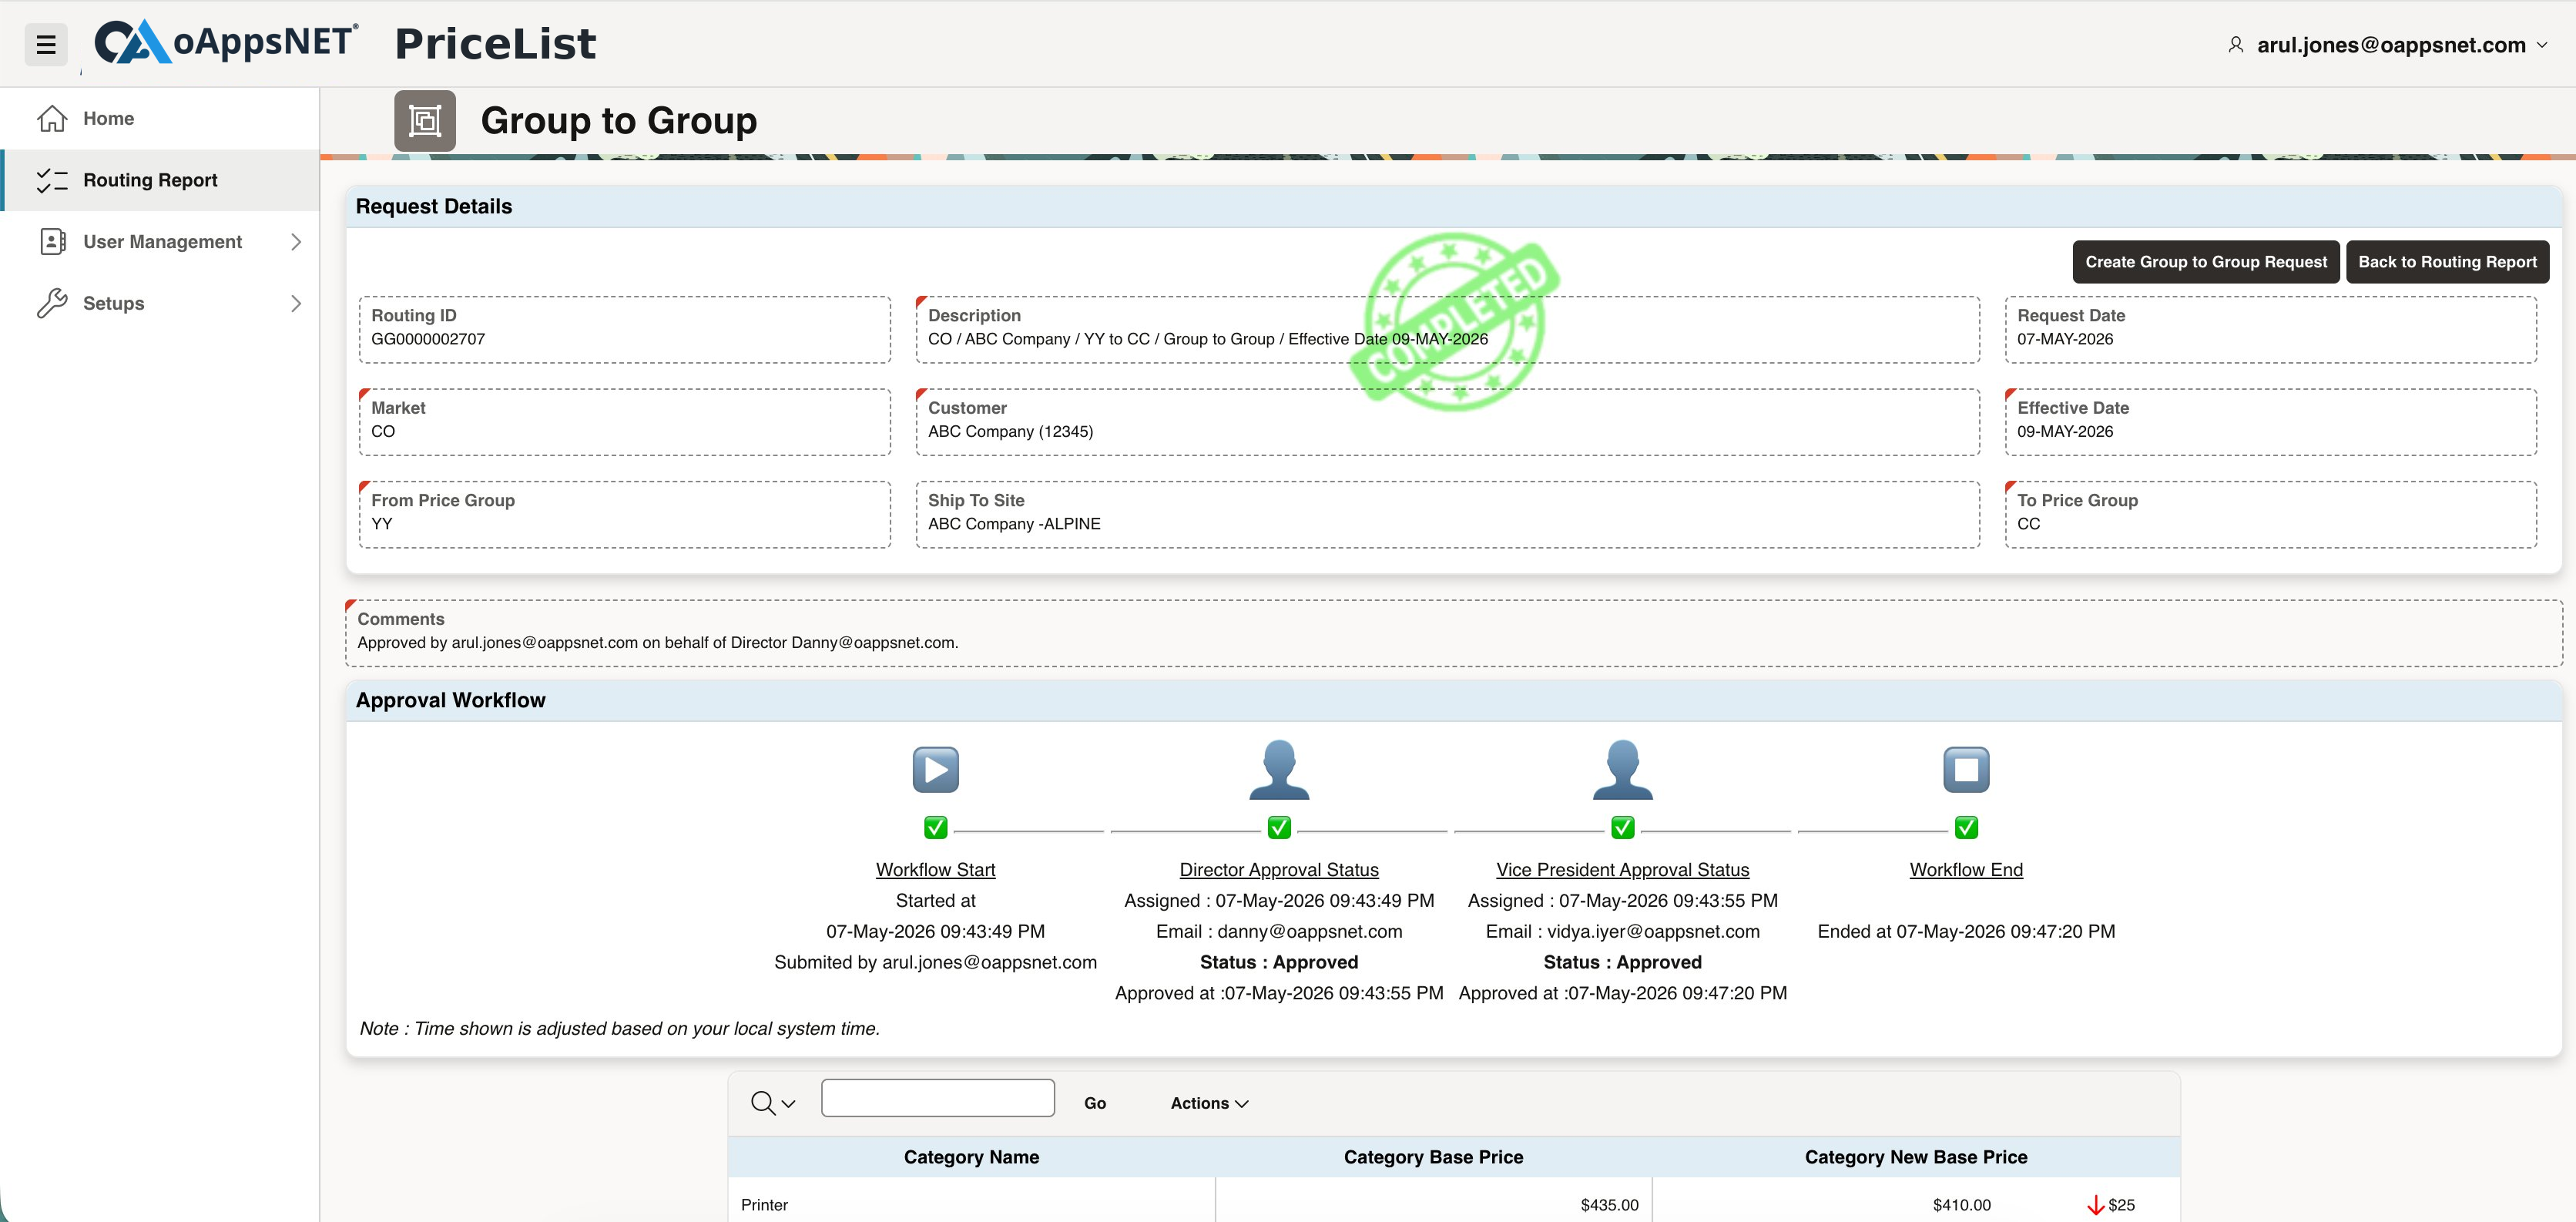Viewport: 2576px width, 1222px height.
Task: Click the Group to Group page icon
Action: [x=425, y=121]
